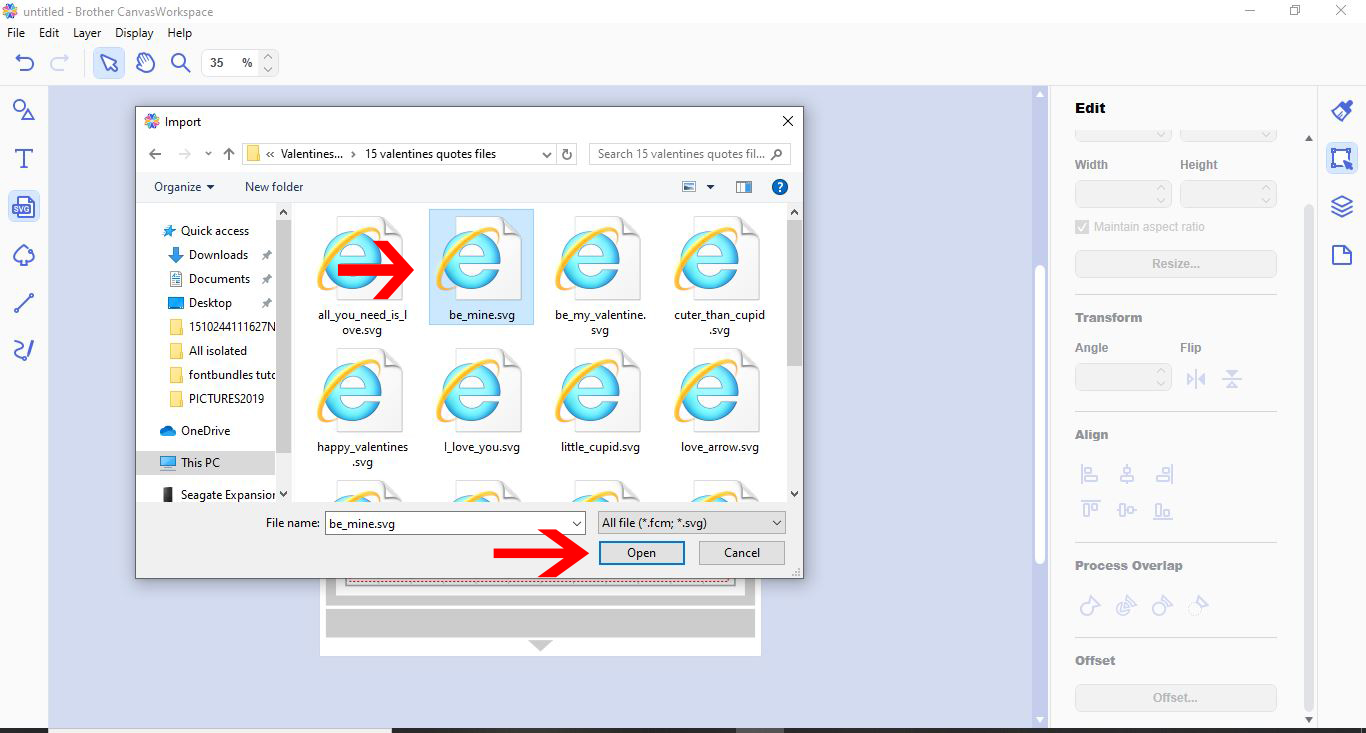Select the Hand pan tool

[x=145, y=62]
